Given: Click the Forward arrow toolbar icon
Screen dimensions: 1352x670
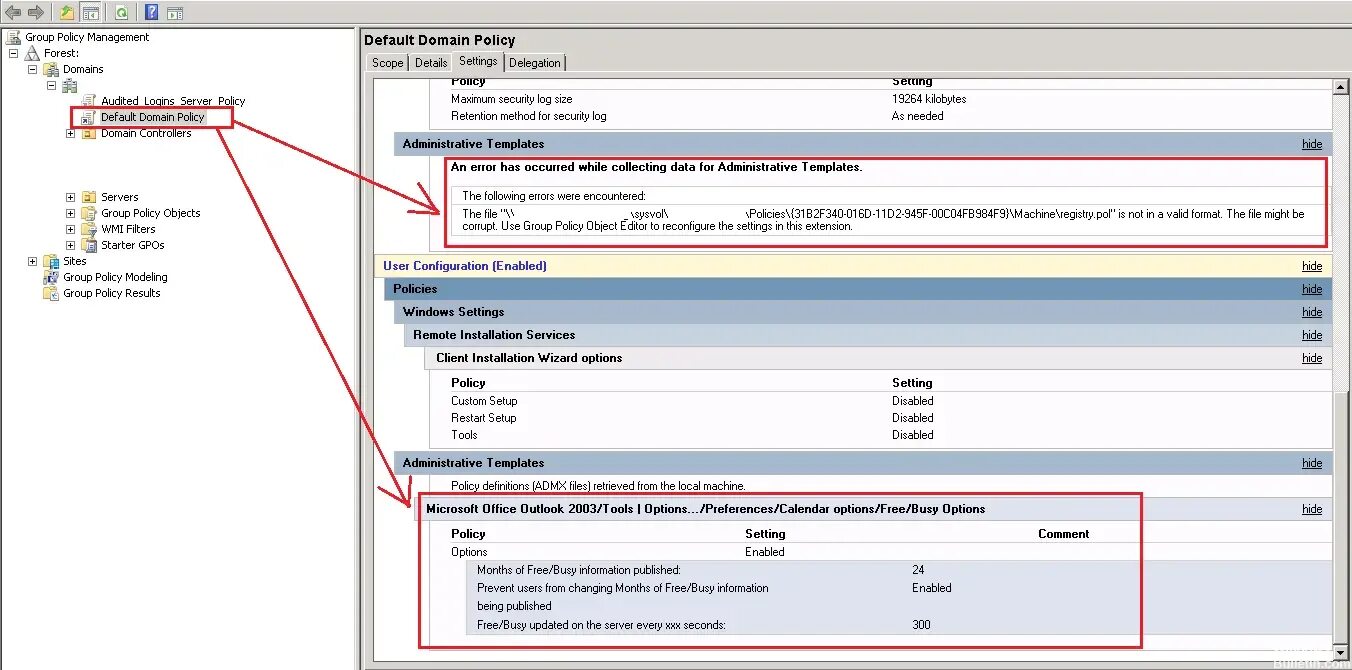Looking at the screenshot, I should (36, 12).
